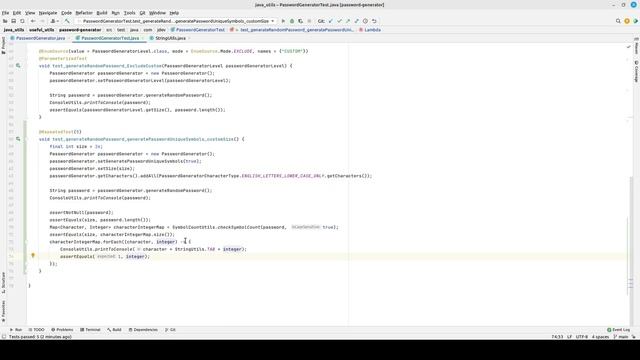Click the Synchronize/reload toolbar icon

(x=22, y=21)
